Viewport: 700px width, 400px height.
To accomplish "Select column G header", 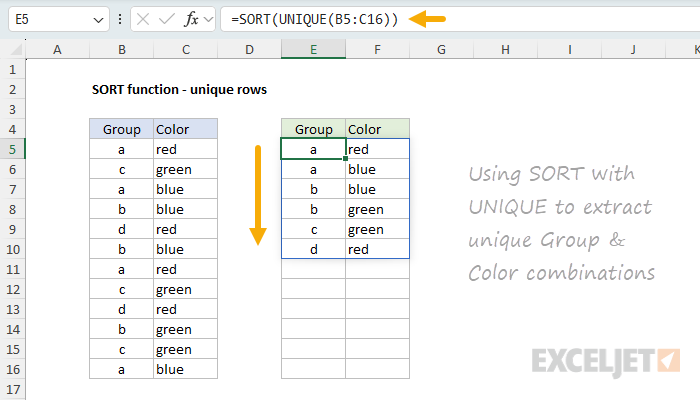I will click(x=442, y=49).
